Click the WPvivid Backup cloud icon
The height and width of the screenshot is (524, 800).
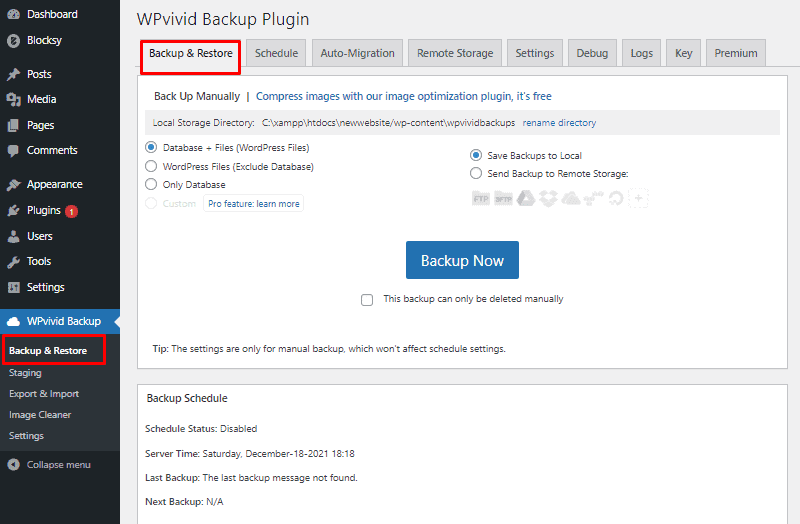[14, 321]
